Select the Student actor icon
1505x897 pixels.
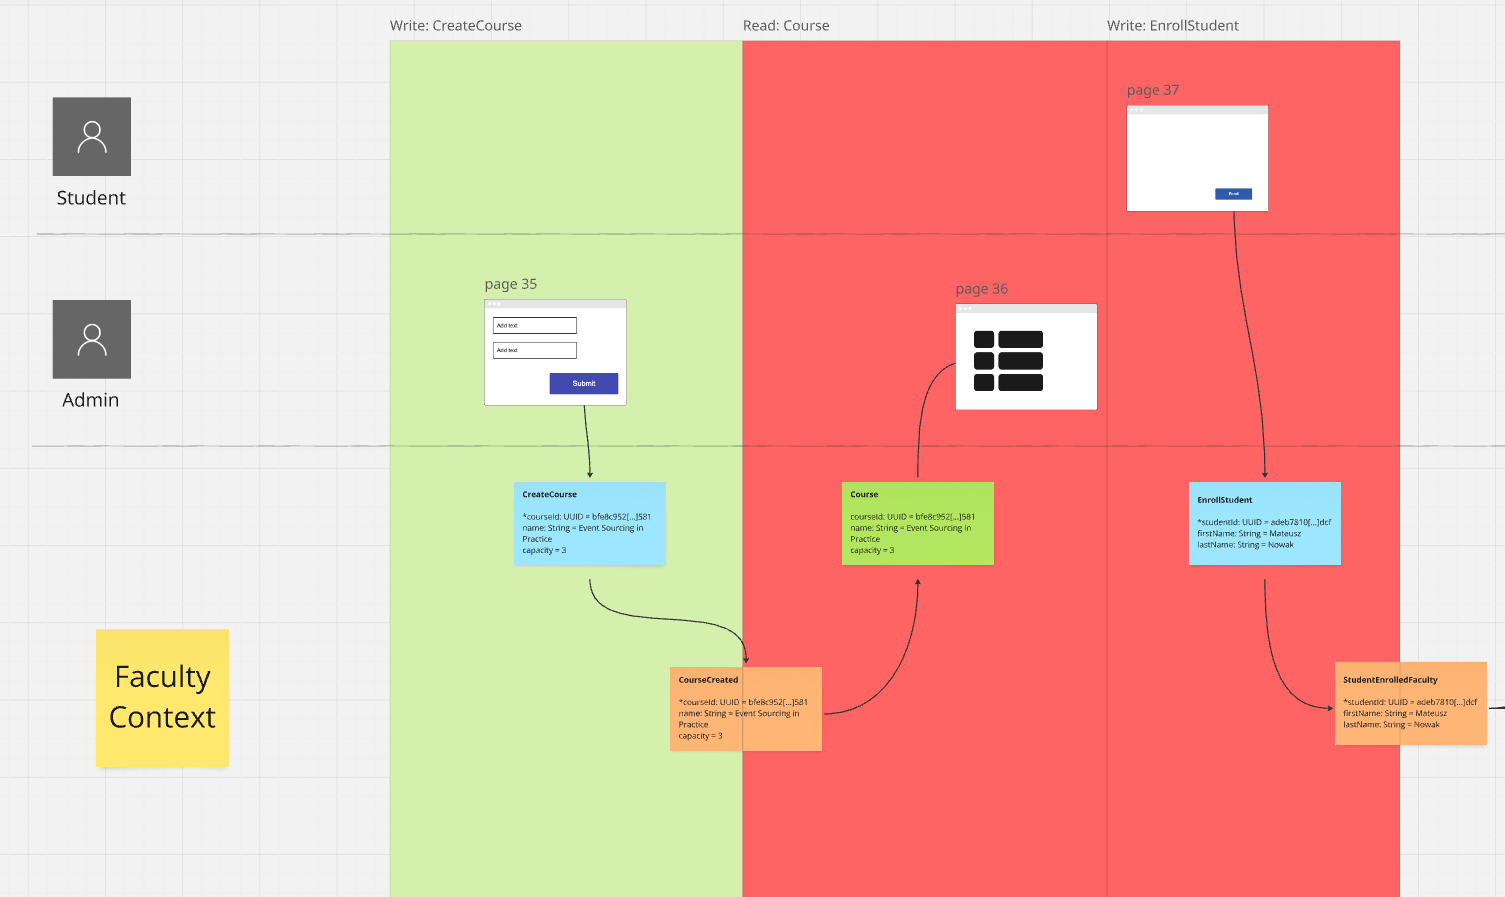coord(91,135)
